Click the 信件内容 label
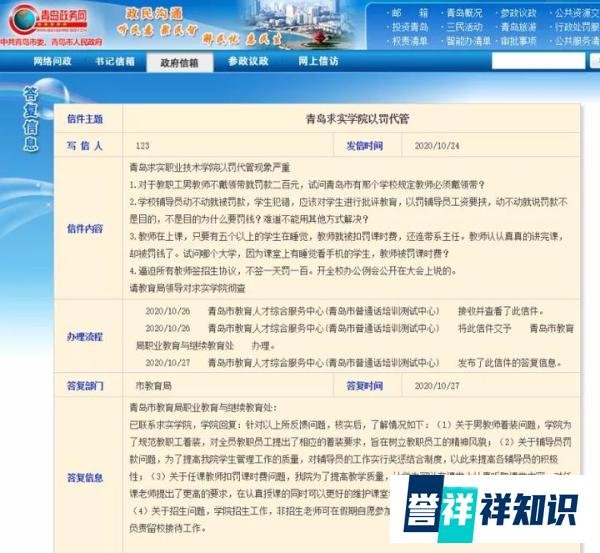 (85, 229)
